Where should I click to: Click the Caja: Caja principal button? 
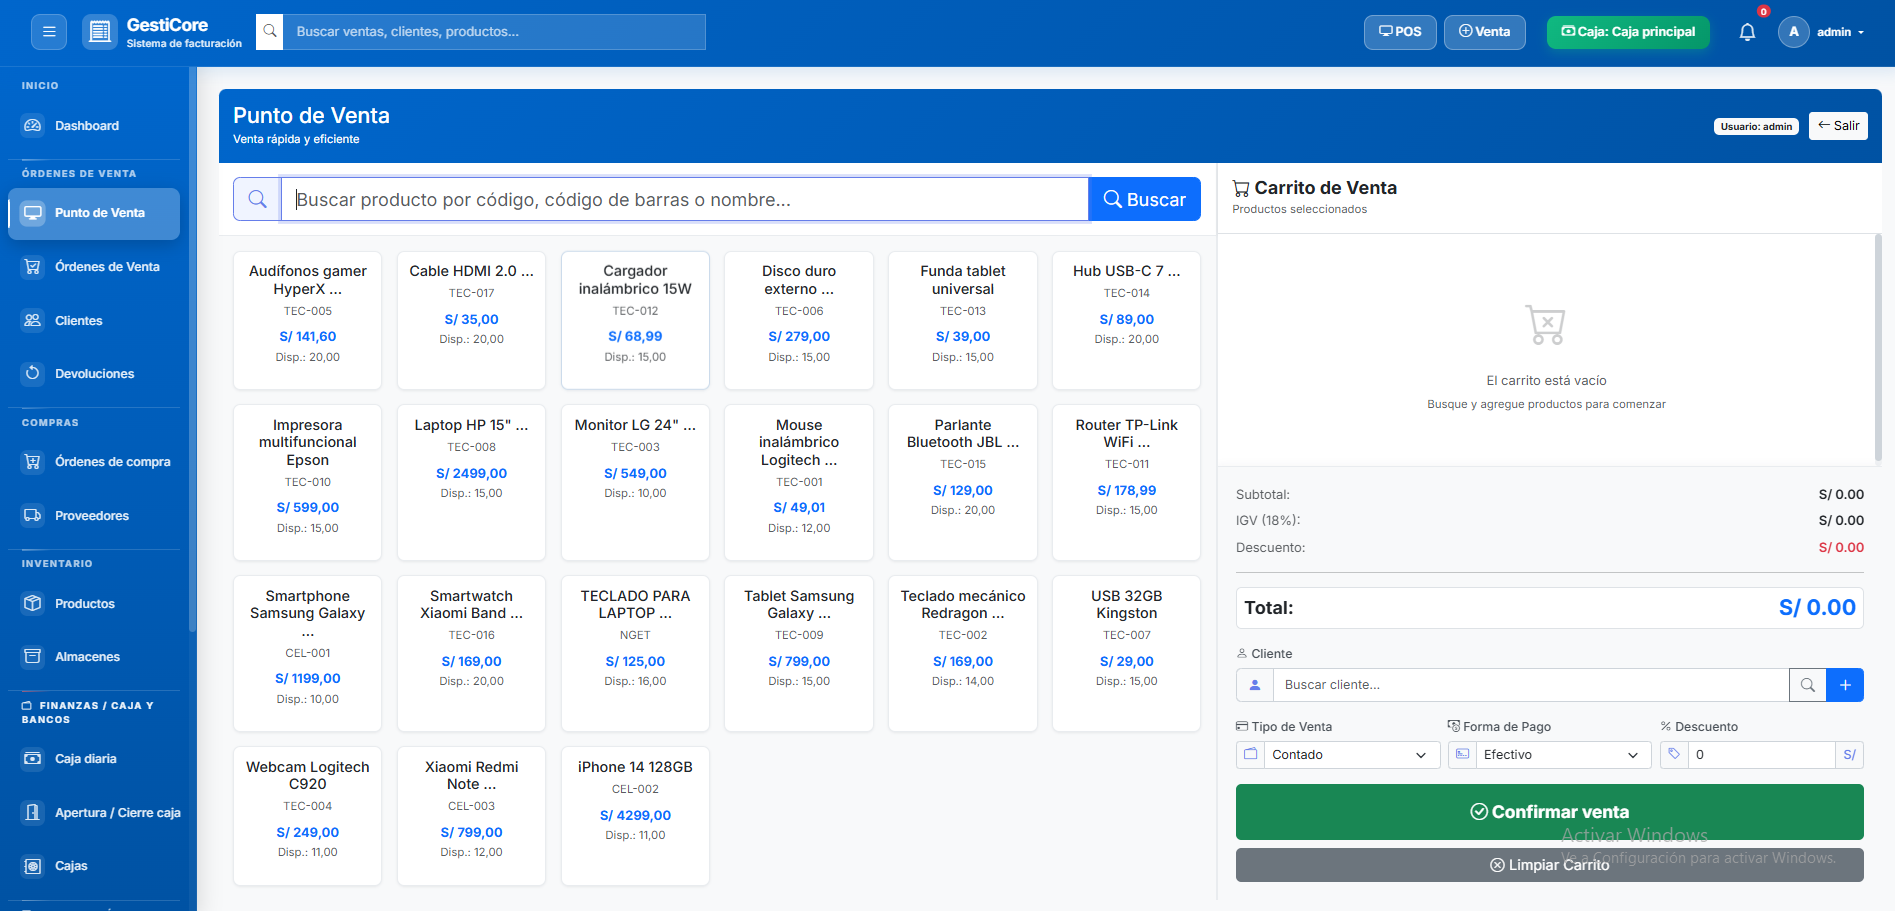[x=1628, y=32]
